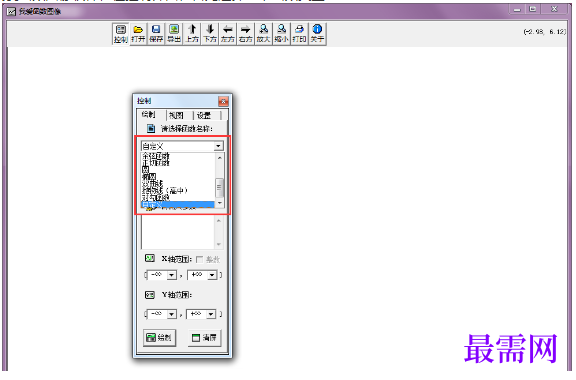Click the X轴范围 graph icon

[x=150, y=258]
